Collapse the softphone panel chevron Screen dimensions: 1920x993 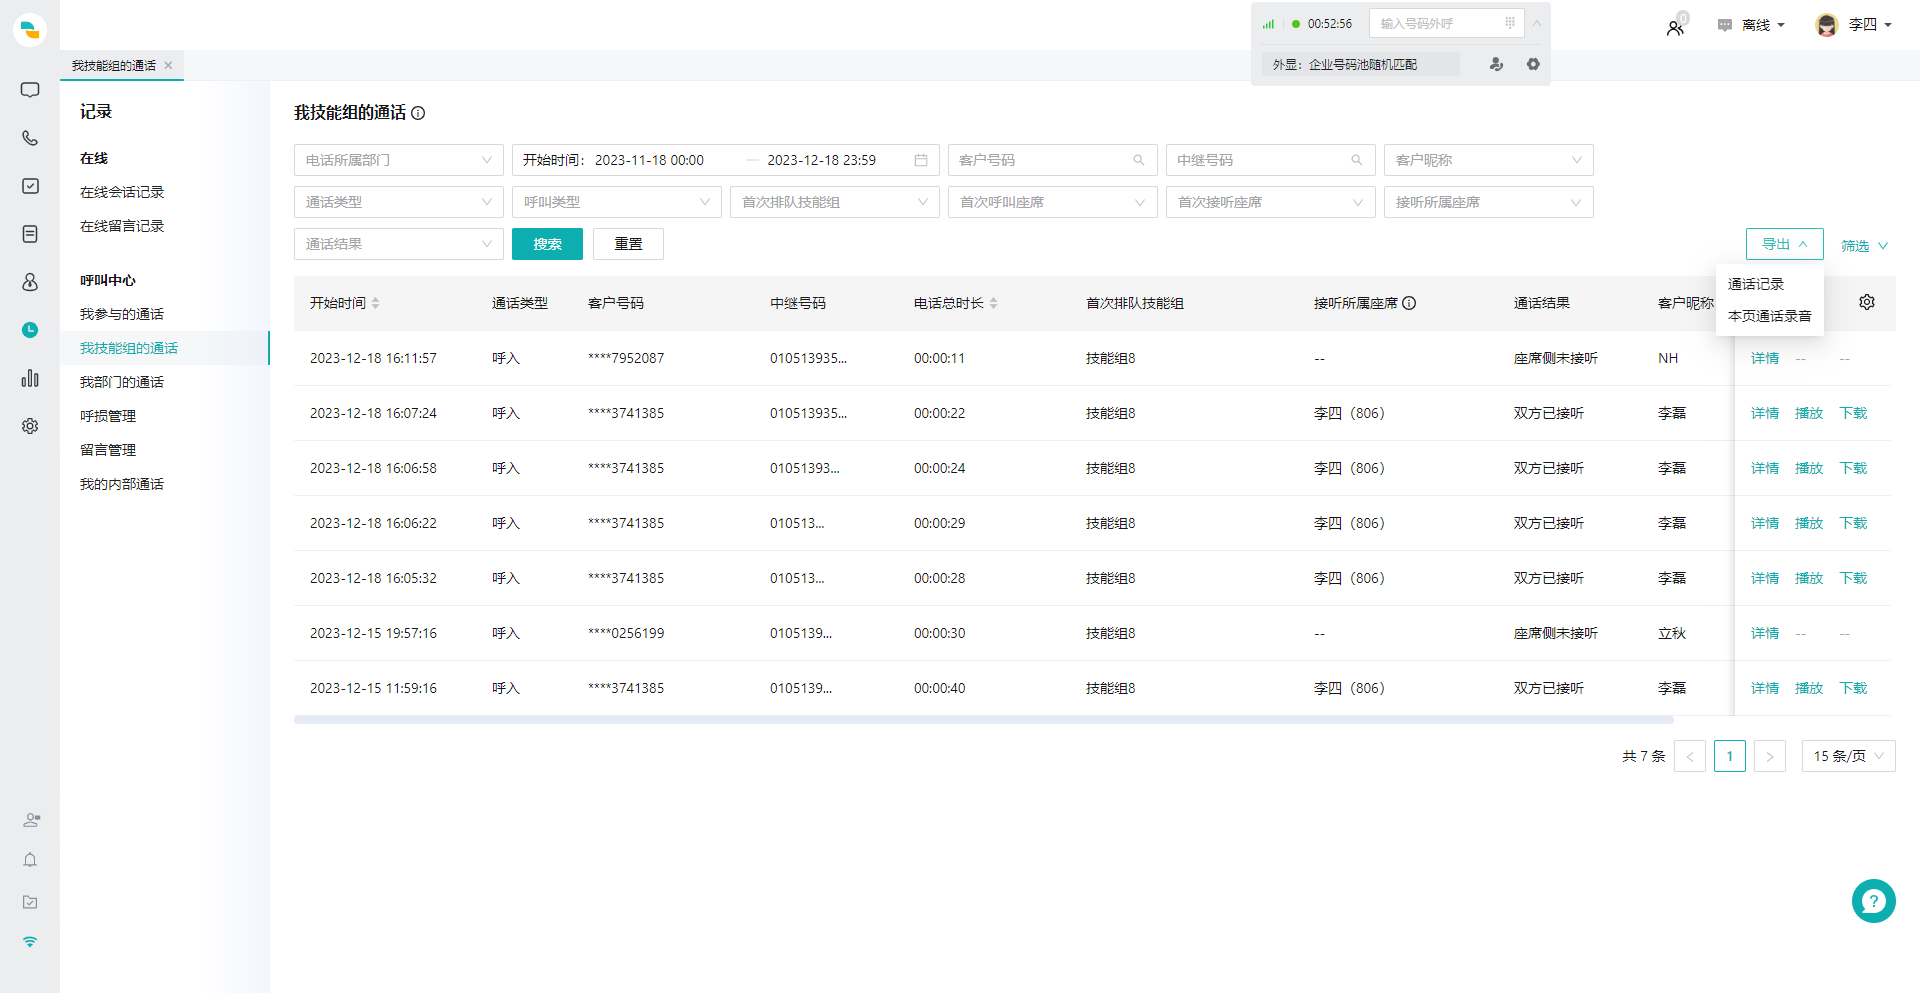1537,23
